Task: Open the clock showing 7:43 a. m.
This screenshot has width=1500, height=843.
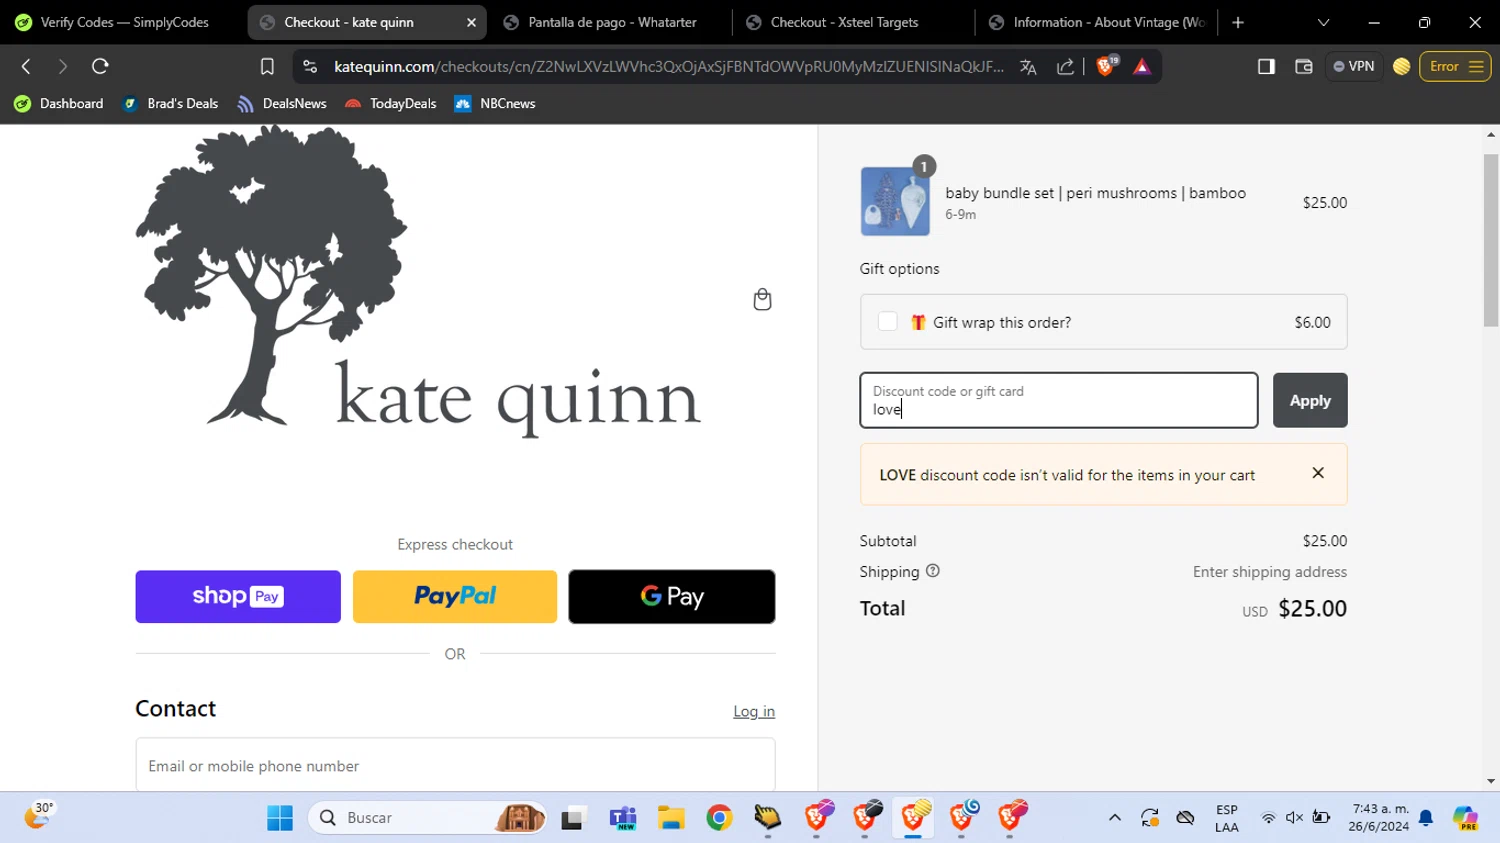Action: pyautogui.click(x=1379, y=818)
